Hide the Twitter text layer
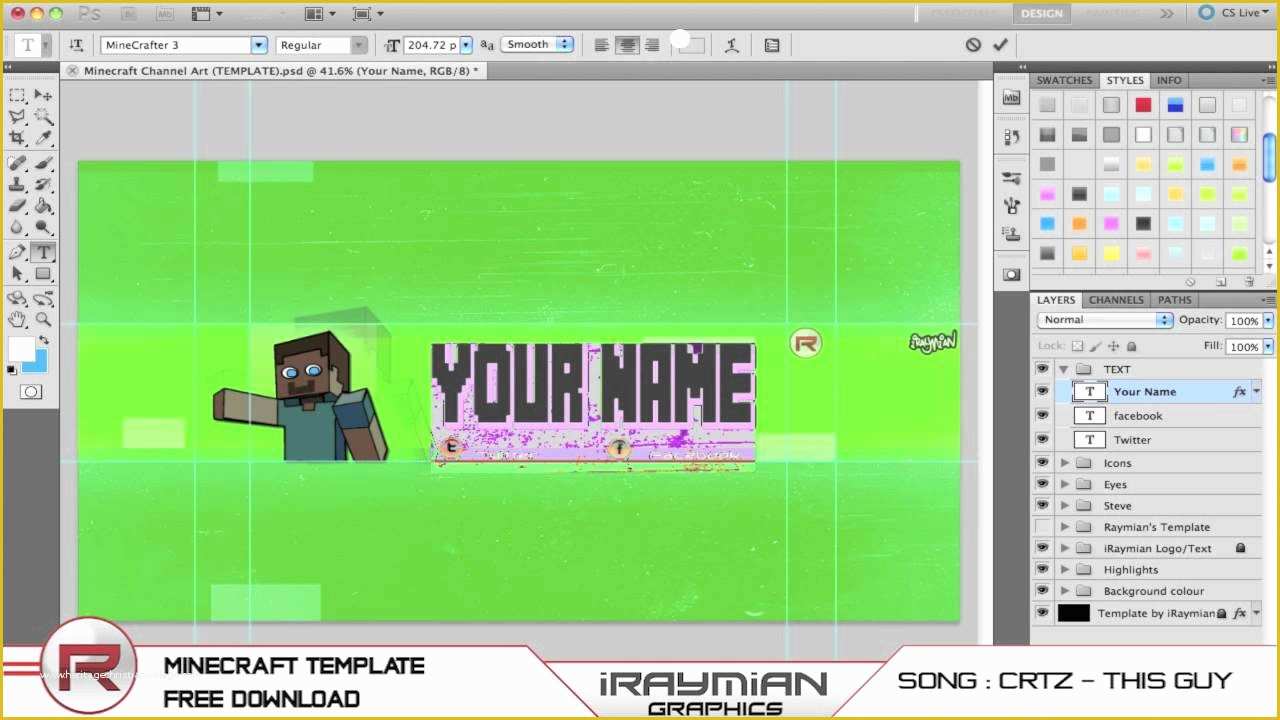The width and height of the screenshot is (1280, 720). pyautogui.click(x=1042, y=440)
